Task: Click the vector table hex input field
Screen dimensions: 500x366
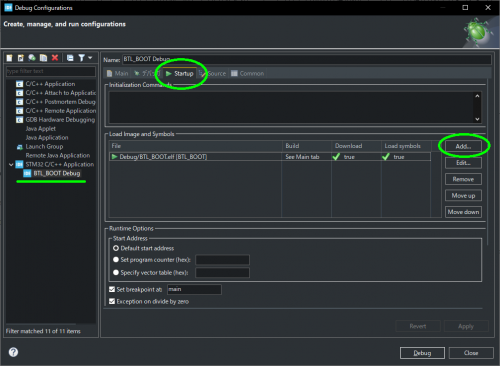Action: 222,273
